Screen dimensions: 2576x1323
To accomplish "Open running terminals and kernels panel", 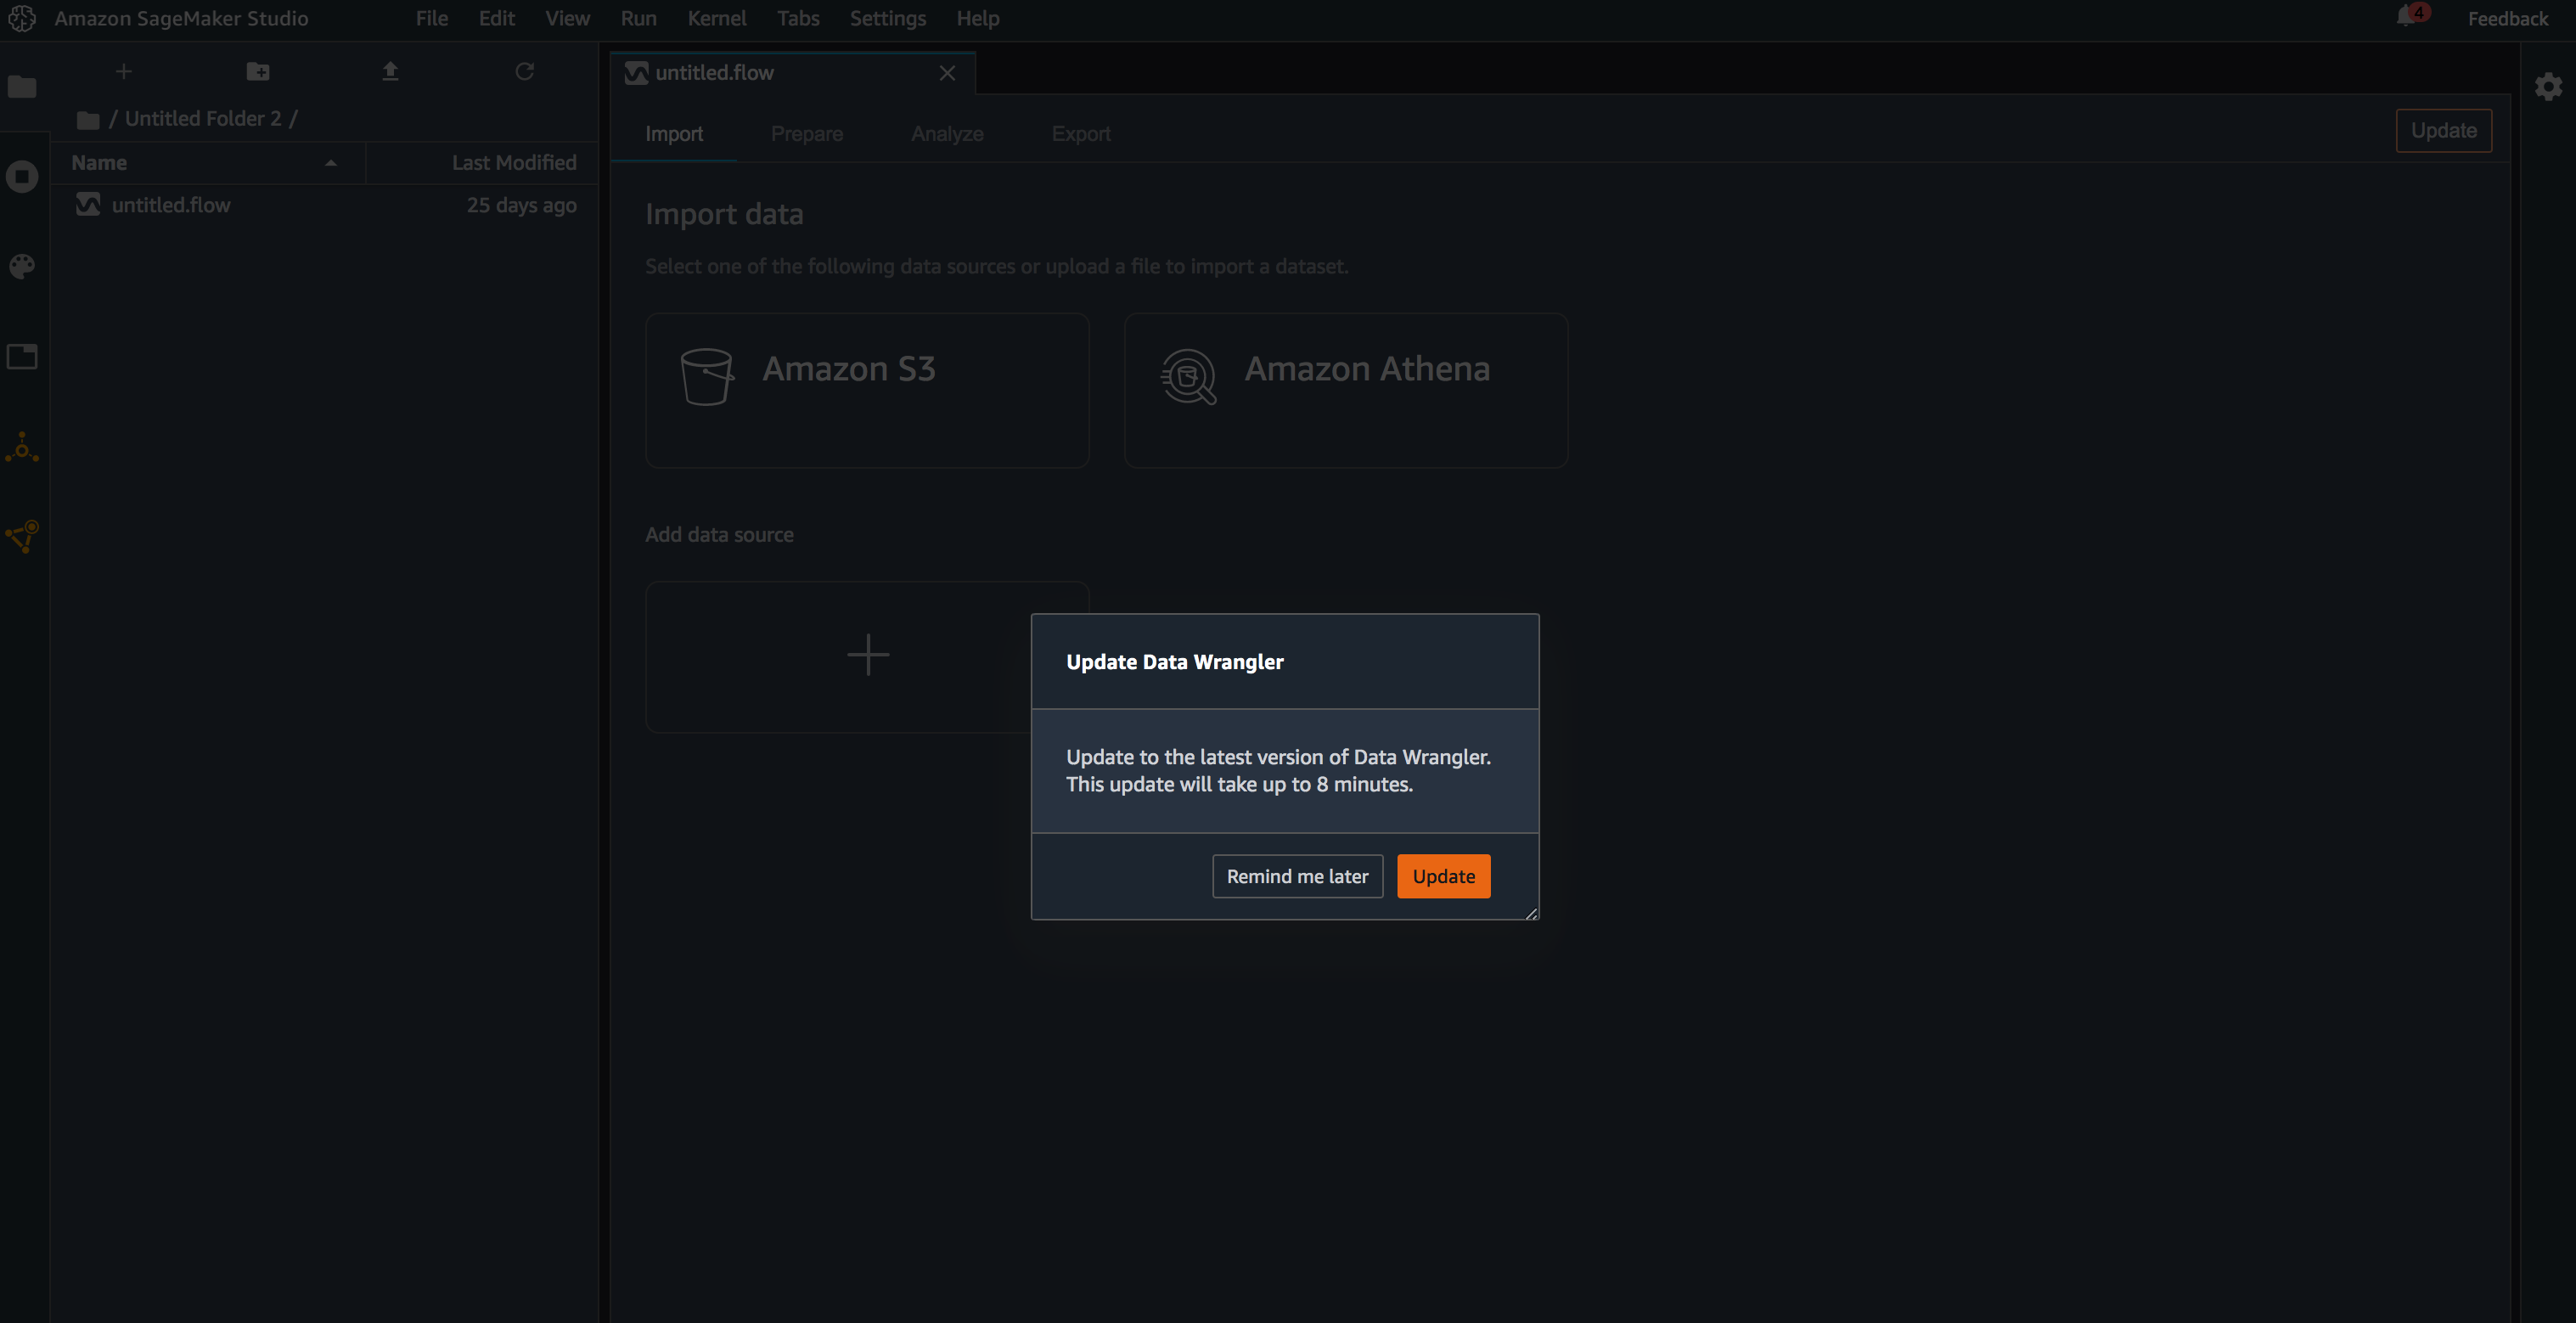I will pyautogui.click(x=22, y=177).
